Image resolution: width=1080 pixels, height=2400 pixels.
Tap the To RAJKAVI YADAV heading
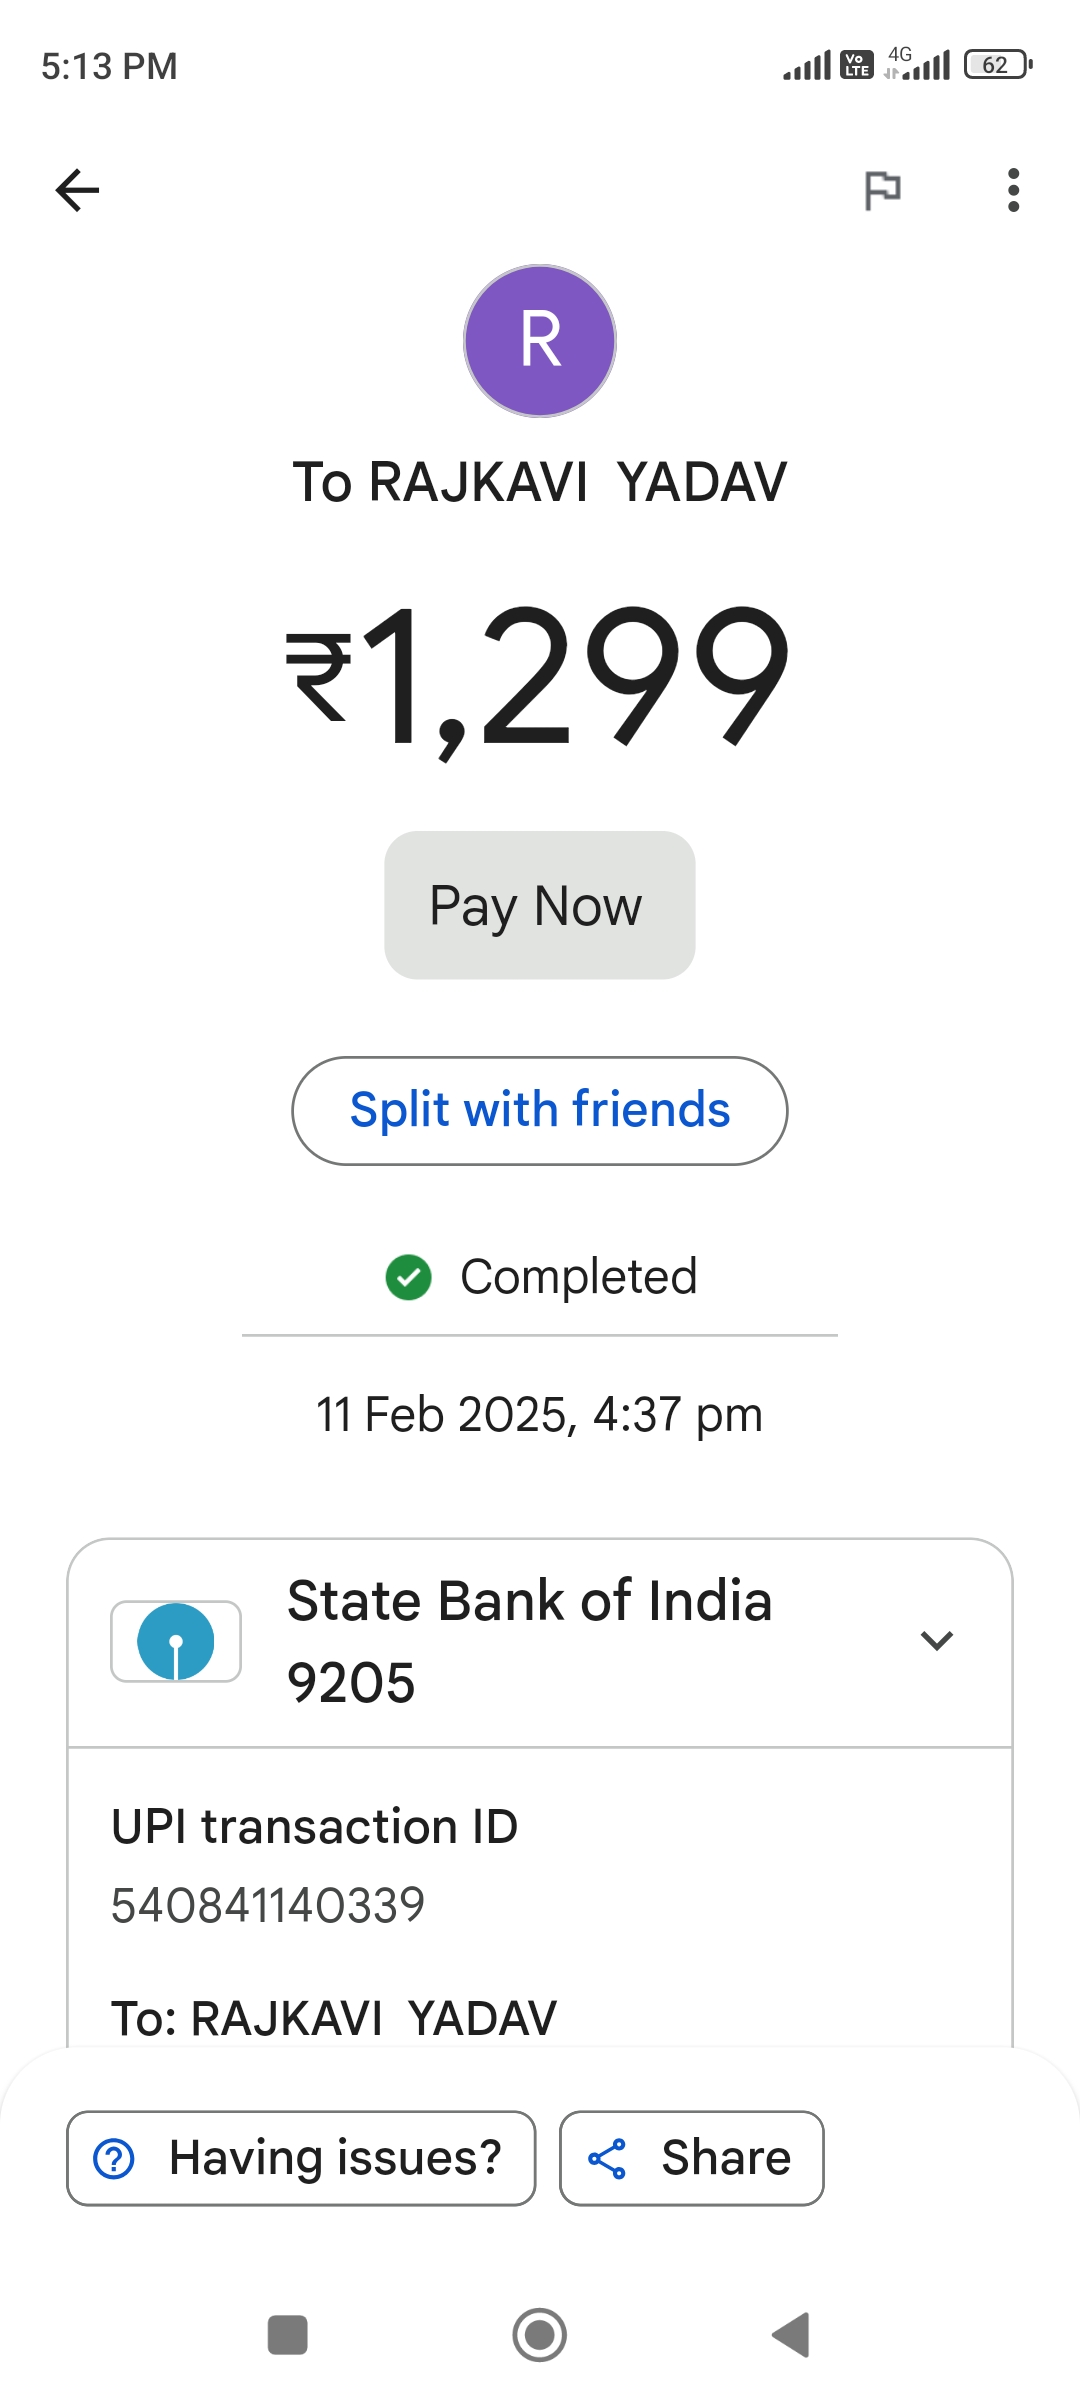540,482
